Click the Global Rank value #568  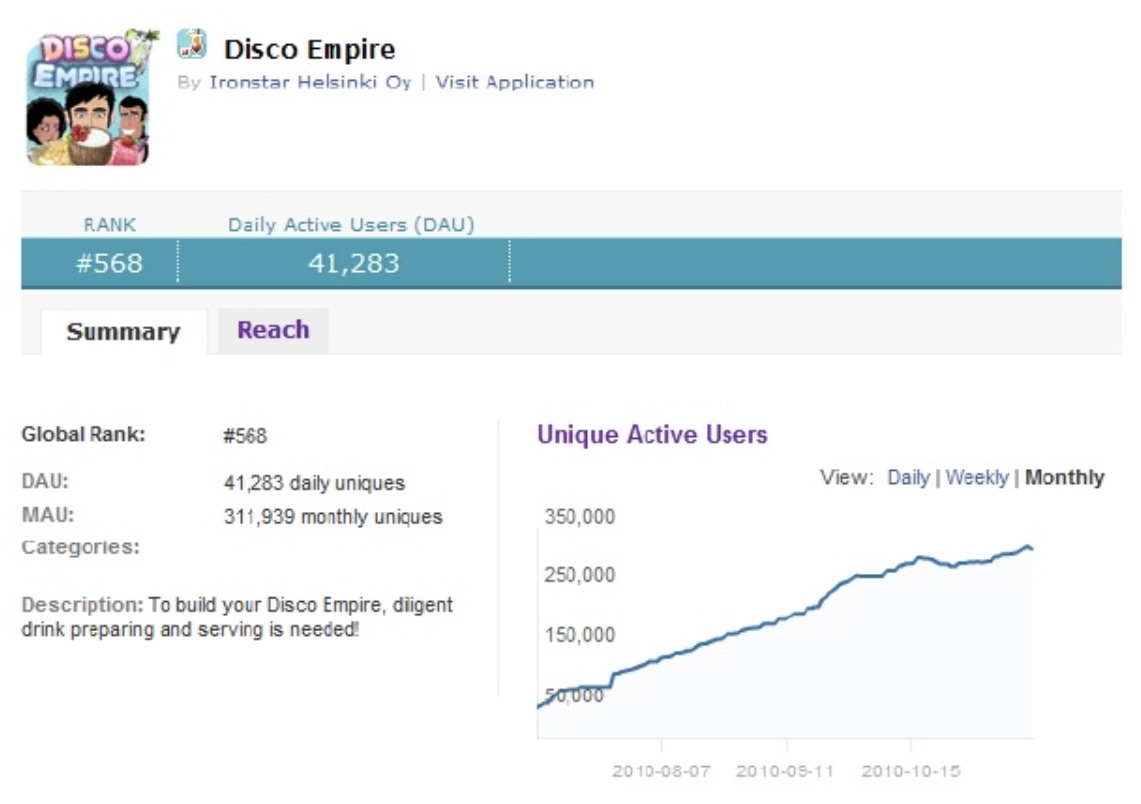coord(245,436)
